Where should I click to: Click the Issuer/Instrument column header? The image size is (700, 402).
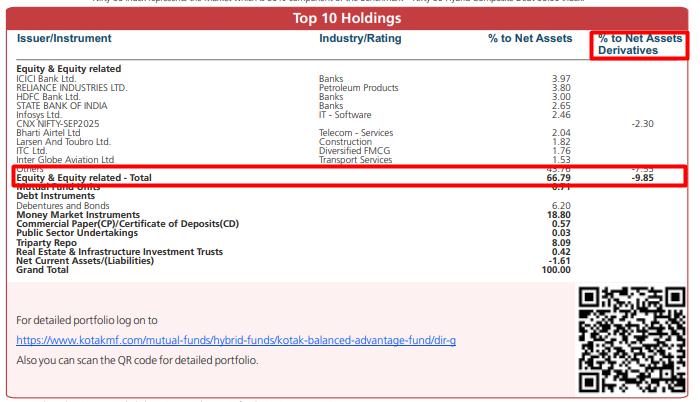point(64,38)
